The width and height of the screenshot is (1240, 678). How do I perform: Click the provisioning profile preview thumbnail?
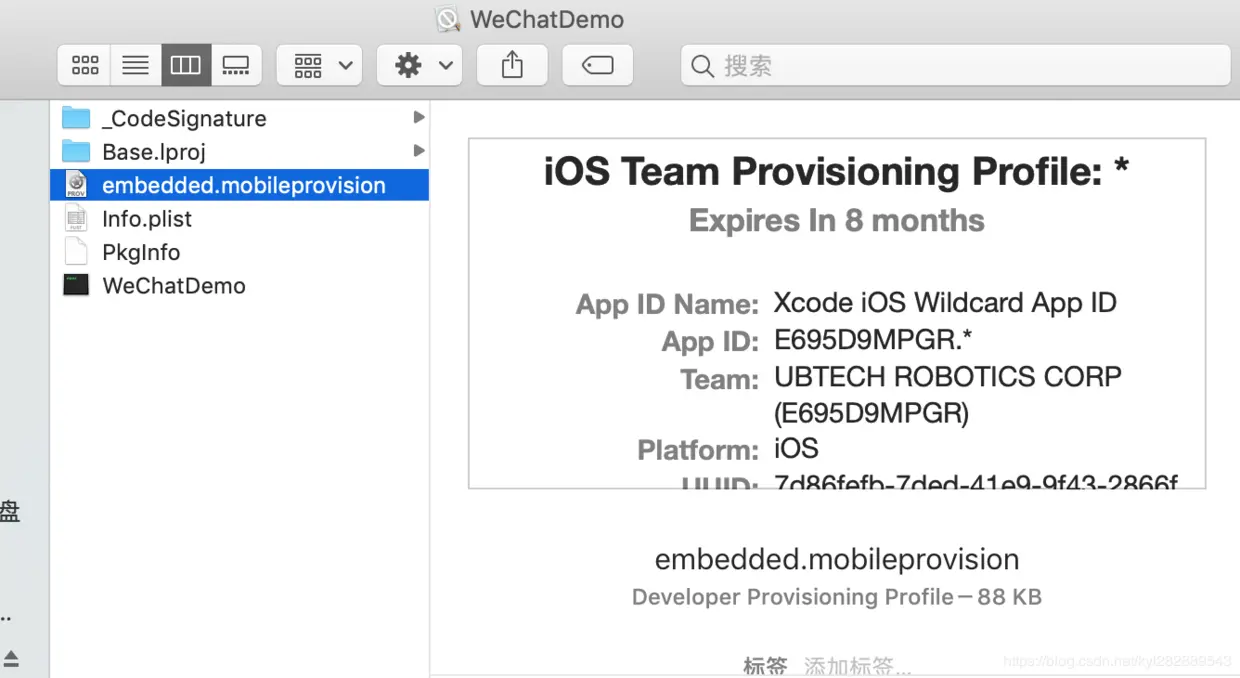(x=836, y=313)
